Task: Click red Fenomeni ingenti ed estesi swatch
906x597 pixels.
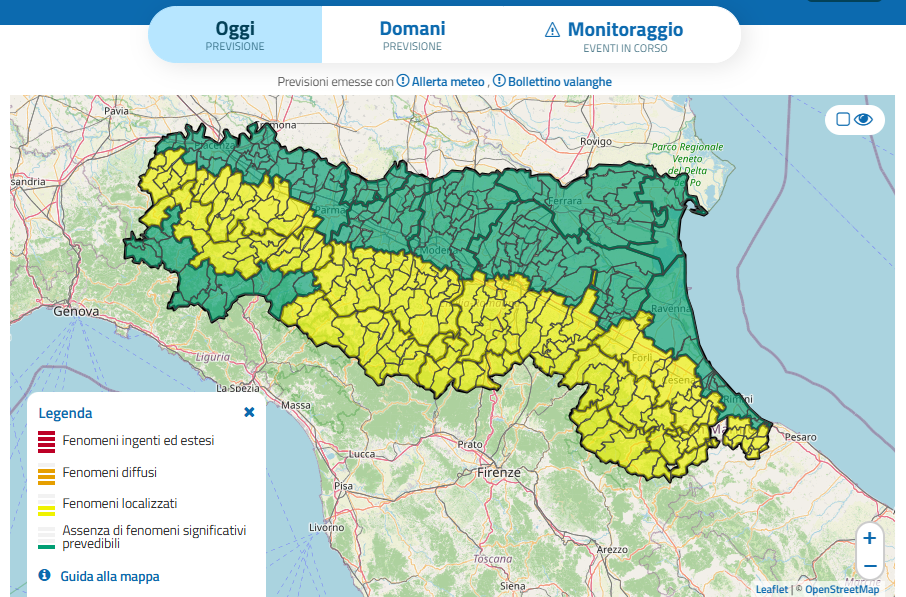Action: tap(46, 441)
